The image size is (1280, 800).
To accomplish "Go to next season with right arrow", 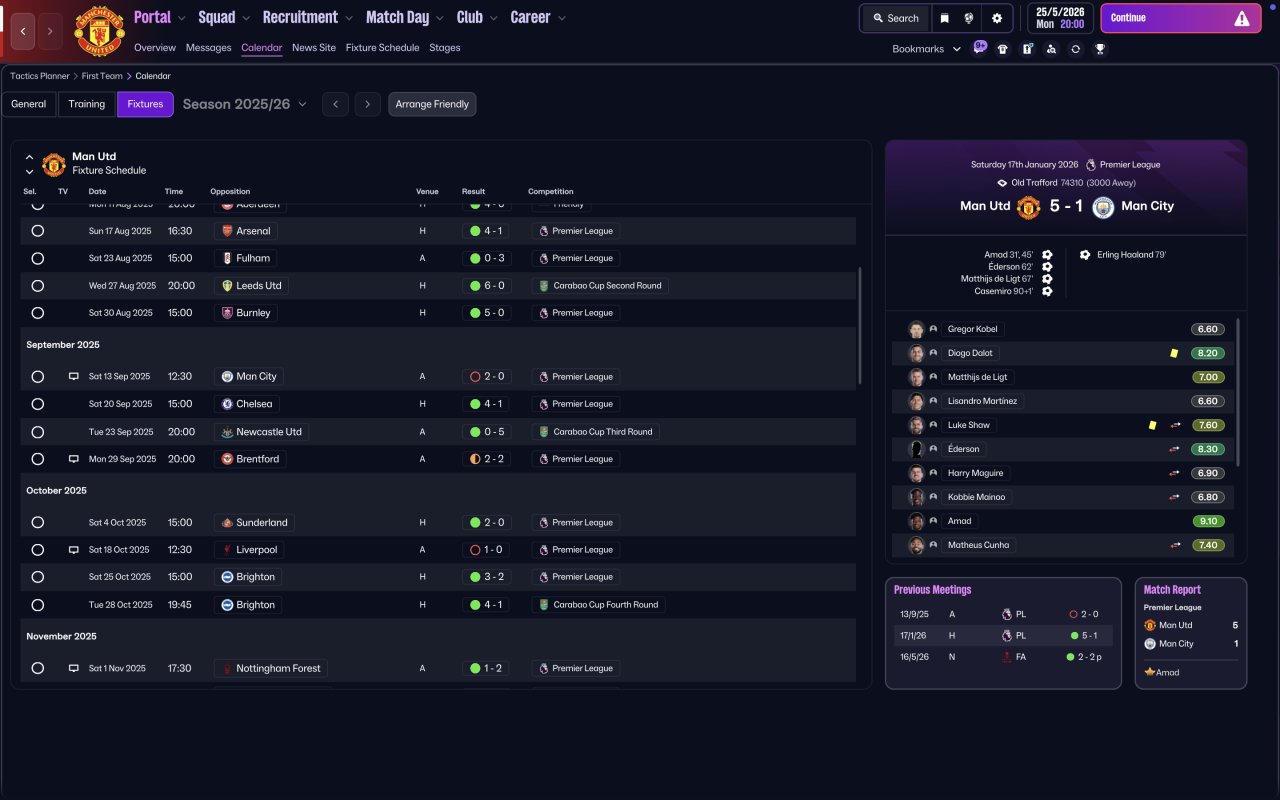I will (x=368, y=104).
